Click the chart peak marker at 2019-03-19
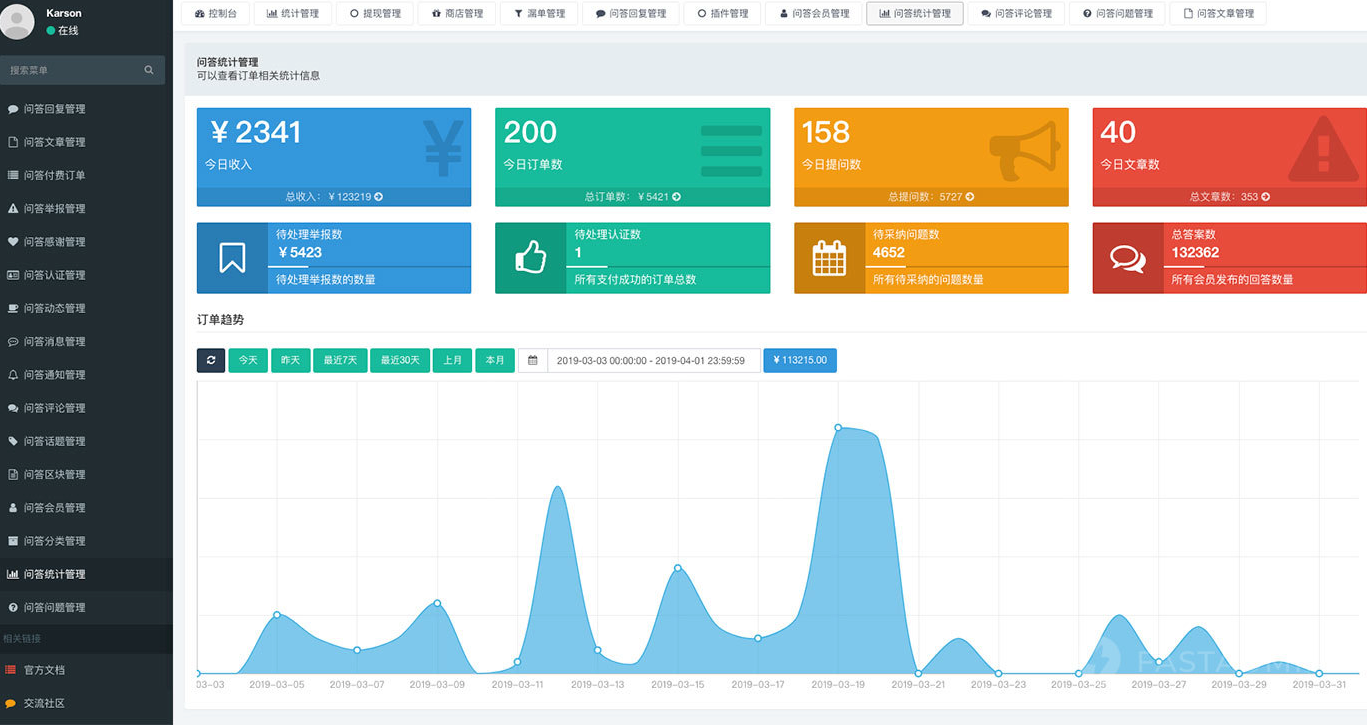This screenshot has height=725, width=1367. pos(838,427)
